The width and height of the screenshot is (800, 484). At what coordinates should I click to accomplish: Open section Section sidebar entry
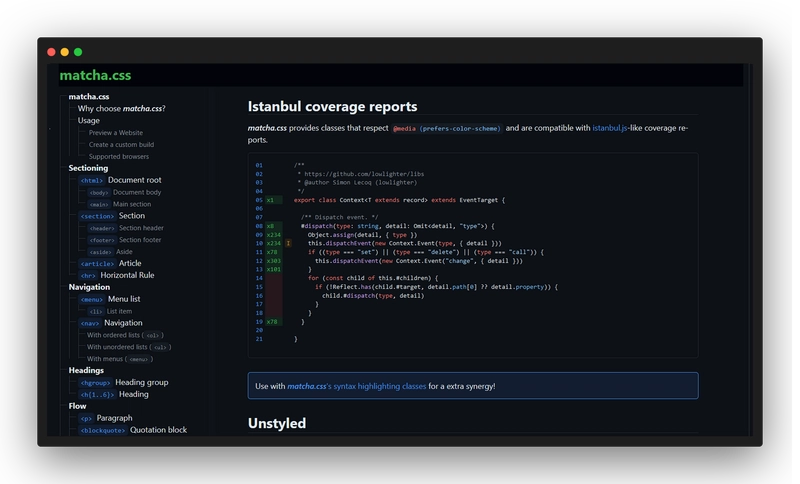(112, 216)
